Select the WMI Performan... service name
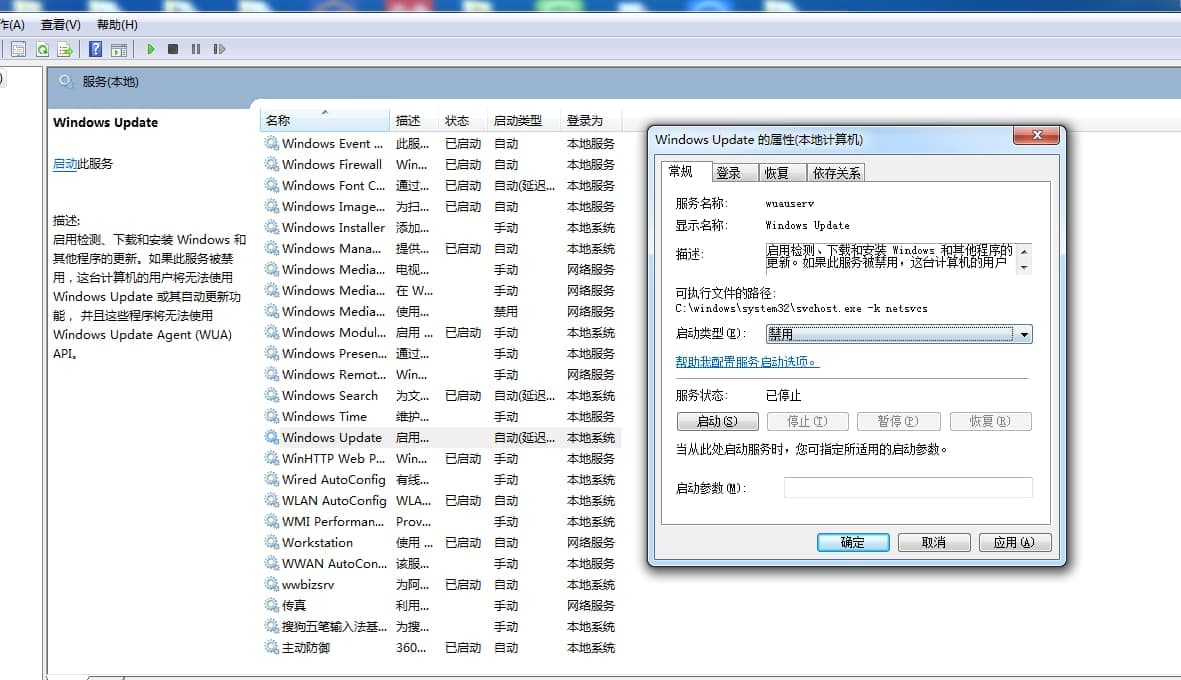The image size is (1181, 680). click(333, 521)
